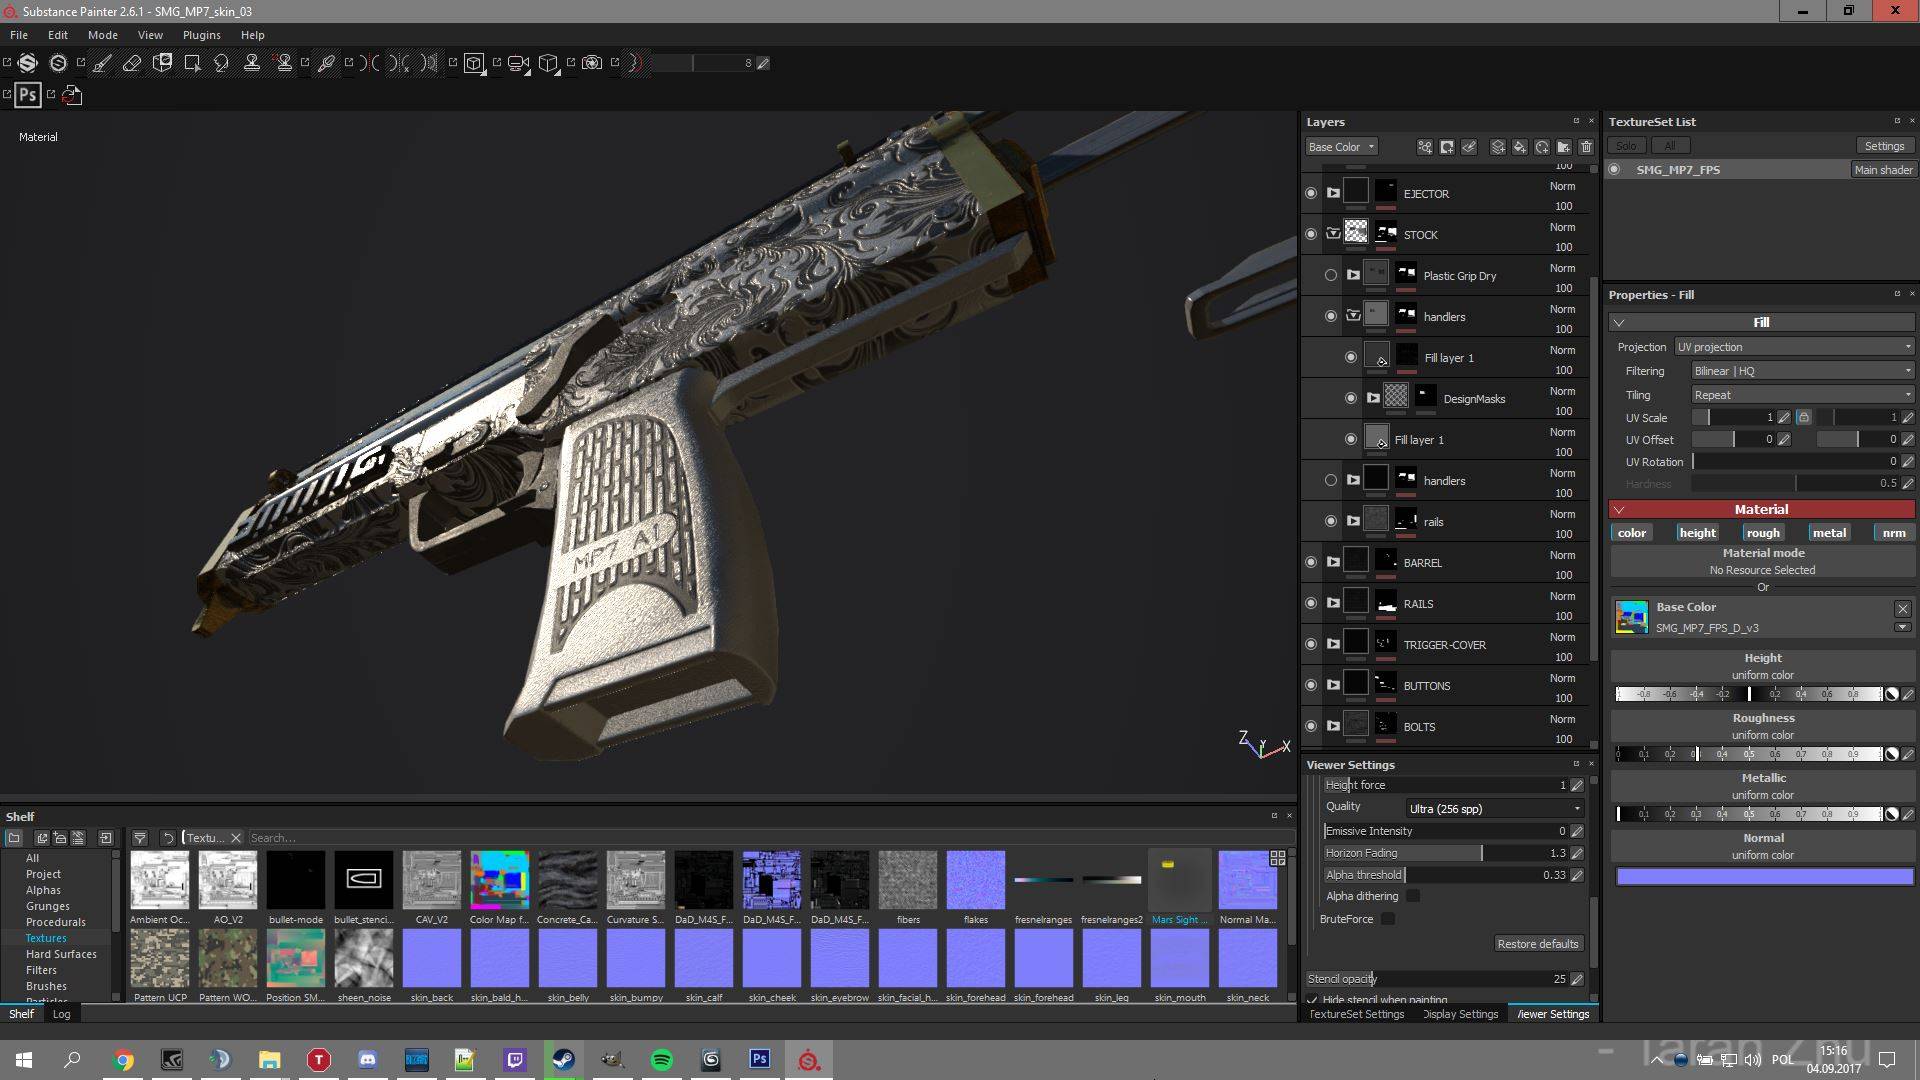
Task: Drag the Roughness uniform color slider
Action: click(x=1701, y=754)
